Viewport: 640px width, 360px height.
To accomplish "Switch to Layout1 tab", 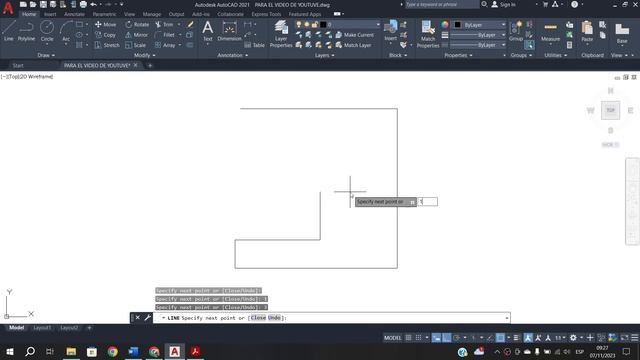I will tap(42, 328).
